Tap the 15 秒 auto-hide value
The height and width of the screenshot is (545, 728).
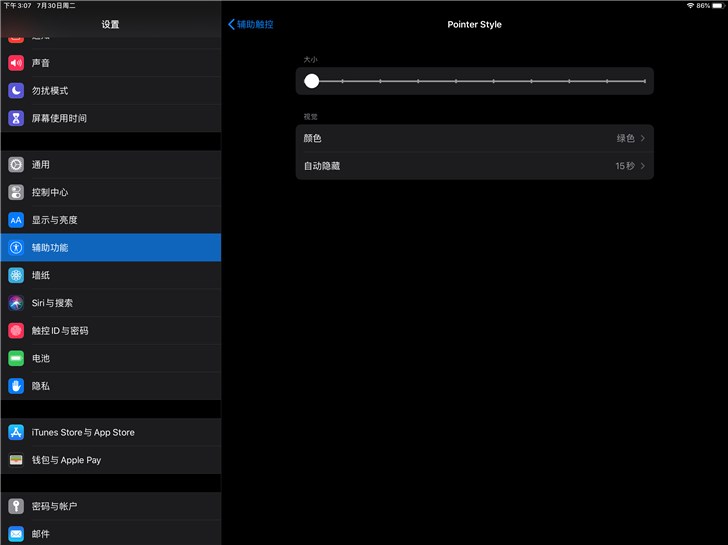(625, 166)
